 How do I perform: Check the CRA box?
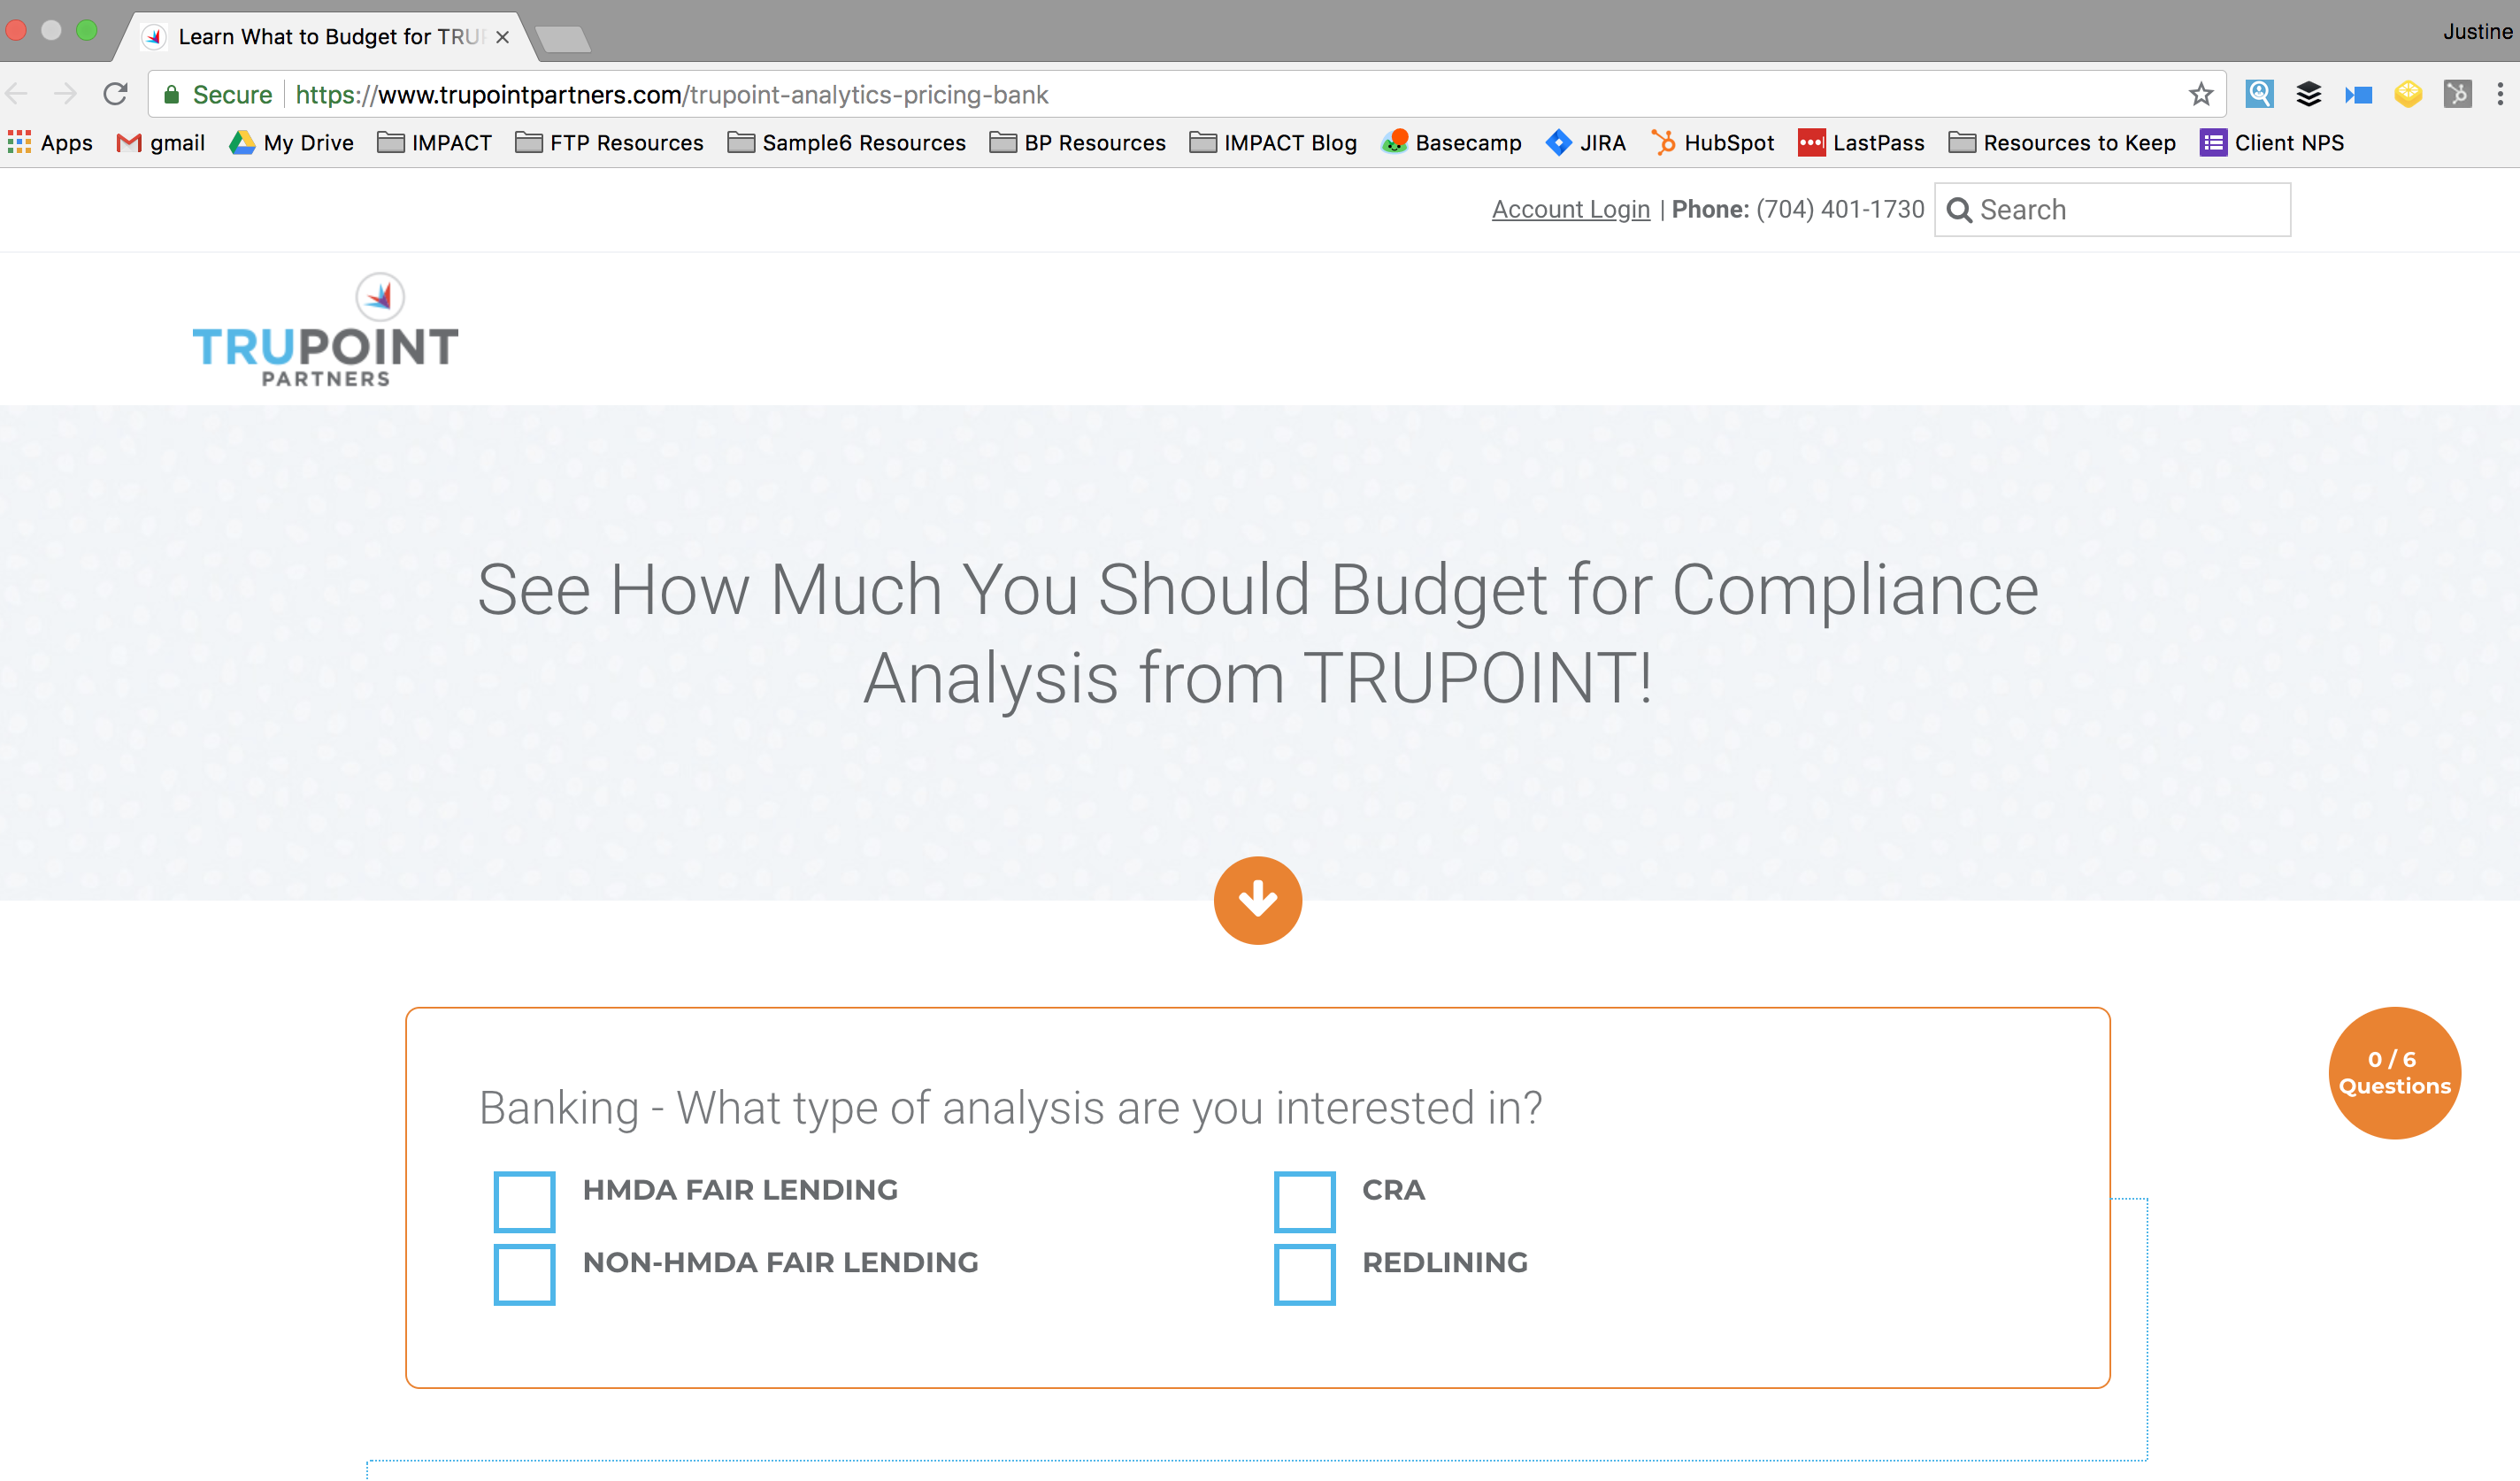1304,1201
